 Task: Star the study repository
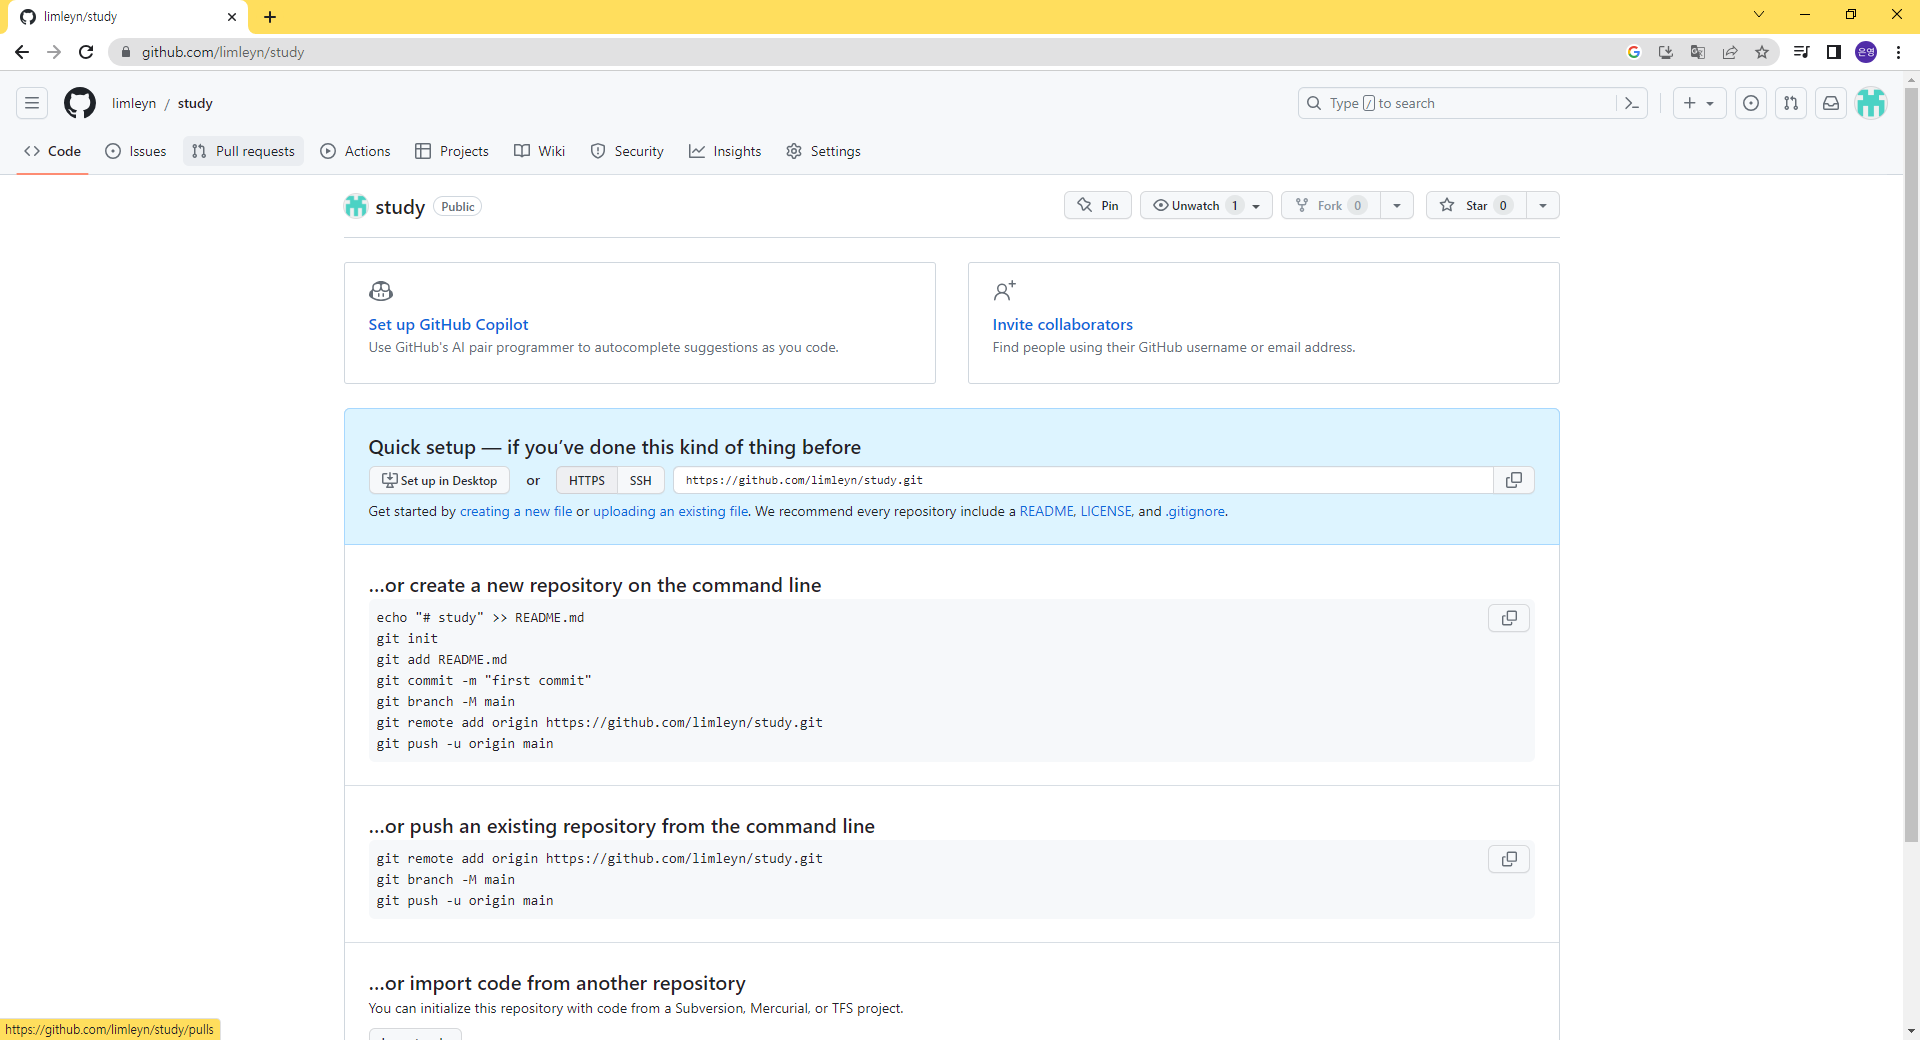click(x=1476, y=205)
